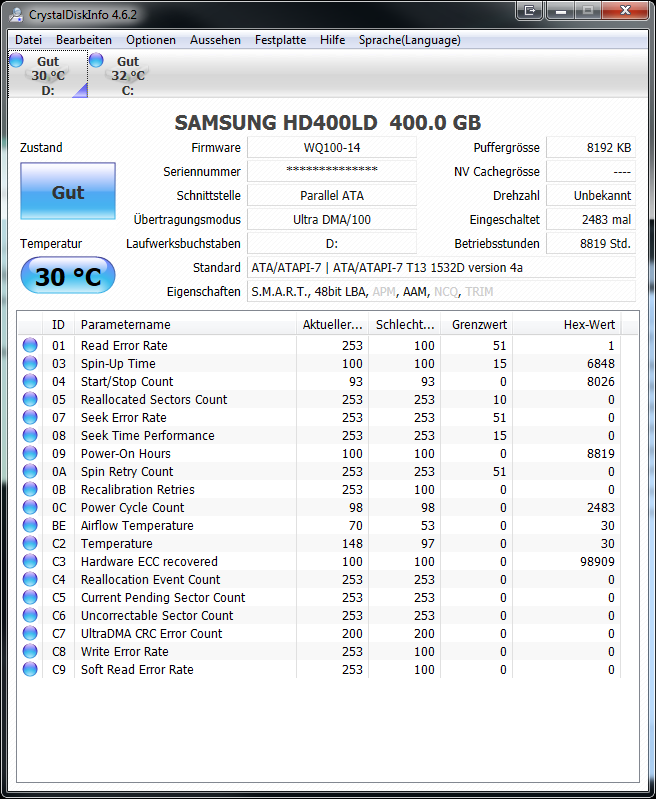Image resolution: width=656 pixels, height=799 pixels.
Task: Click the blue Gut health status button
Action: click(x=68, y=191)
